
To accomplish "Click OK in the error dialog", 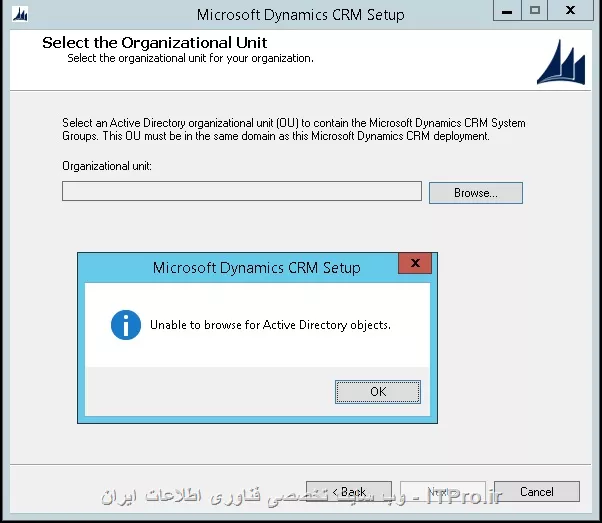I will tap(378, 392).
